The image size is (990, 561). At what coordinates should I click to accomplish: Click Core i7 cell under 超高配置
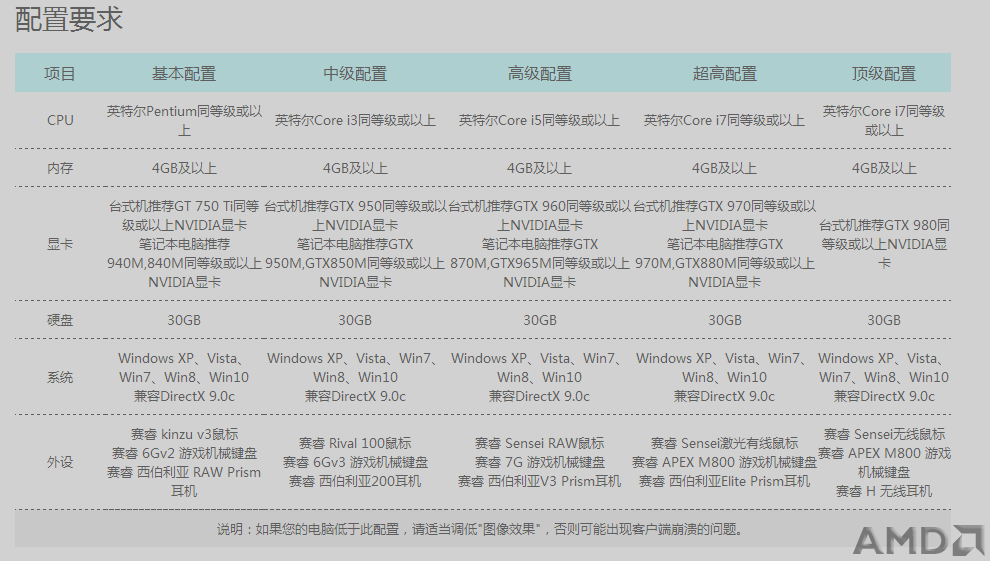tap(724, 120)
